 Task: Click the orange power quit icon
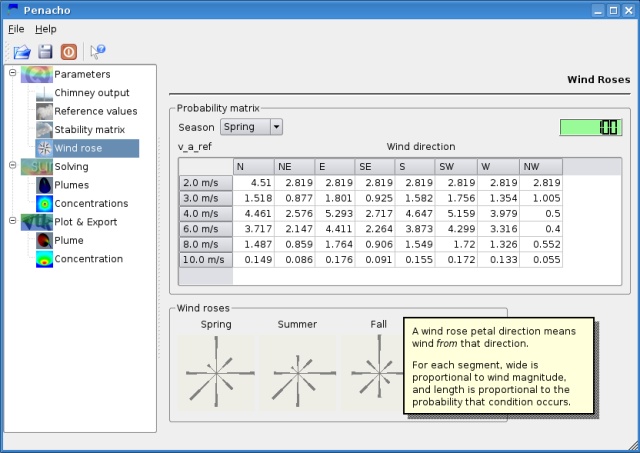tap(69, 52)
